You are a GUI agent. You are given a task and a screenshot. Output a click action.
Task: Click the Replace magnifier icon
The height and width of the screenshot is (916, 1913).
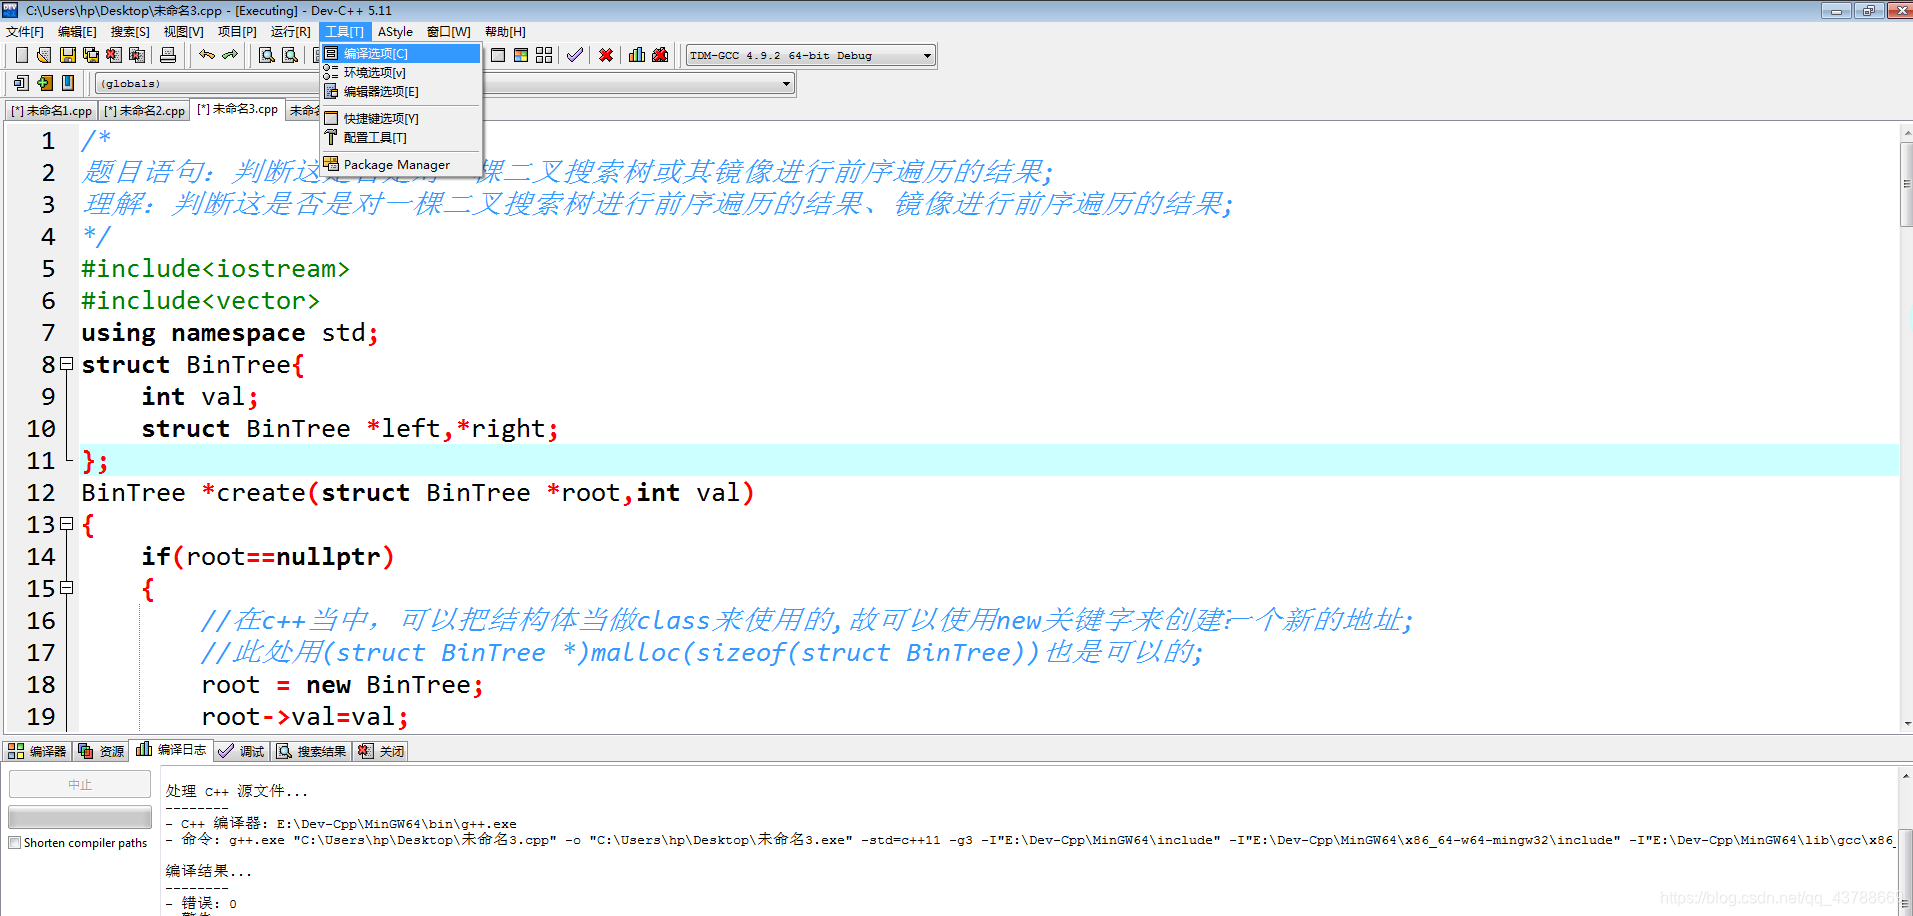(290, 55)
